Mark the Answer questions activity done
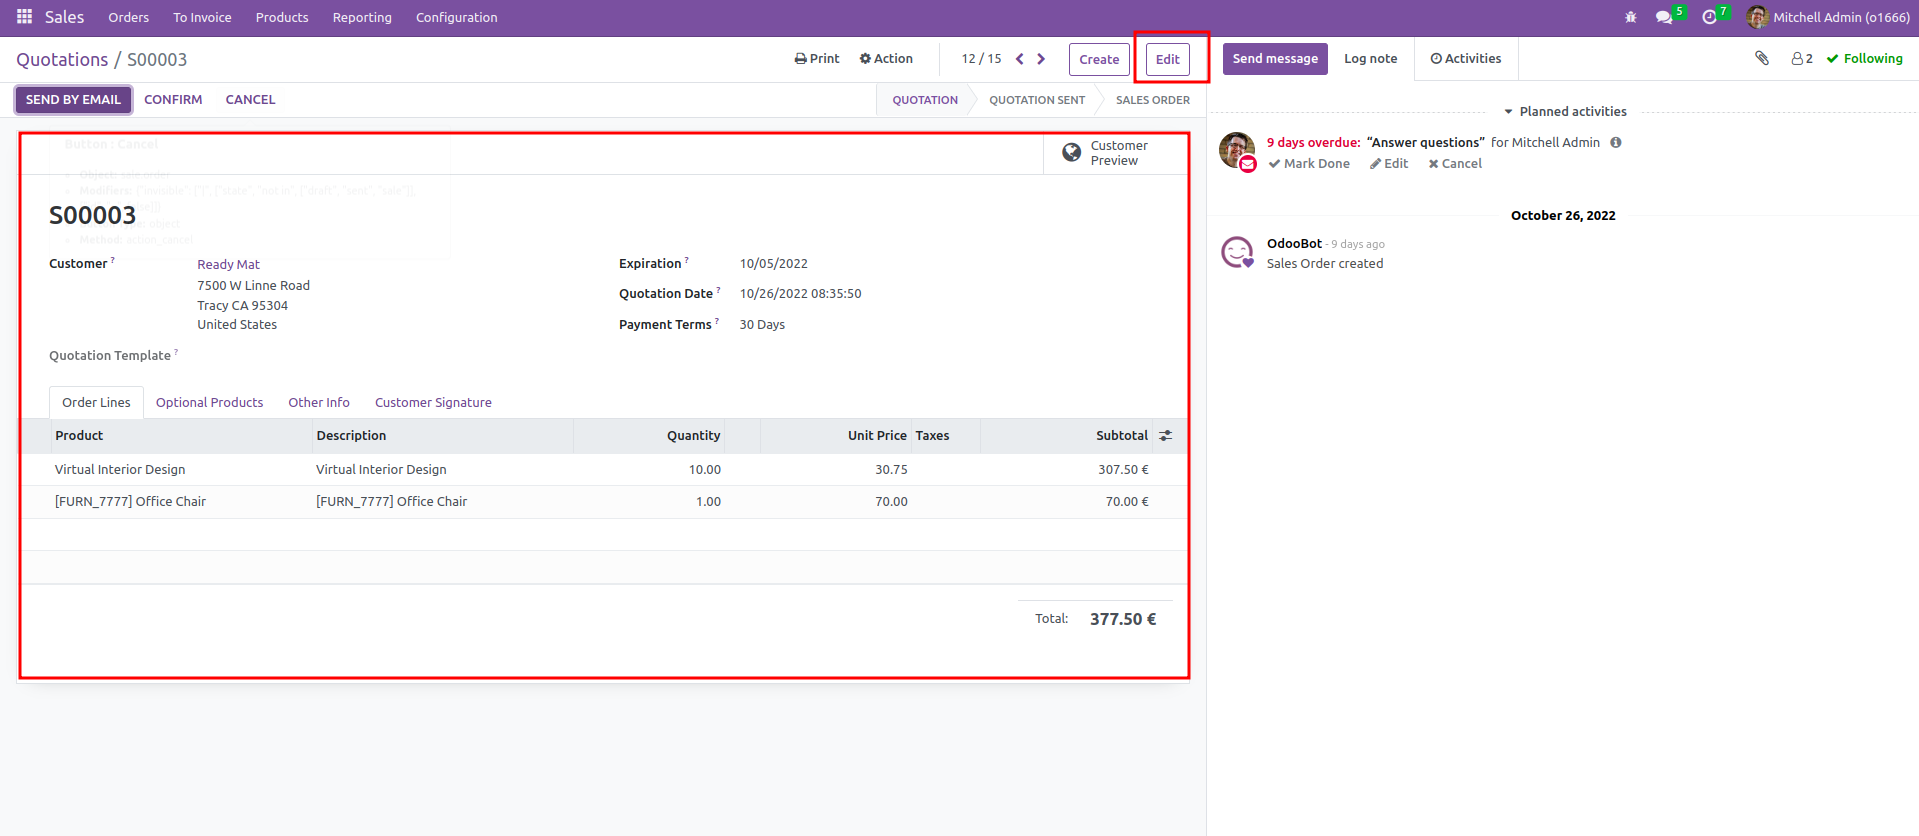Screen dimensions: 1919x836 click(x=1309, y=164)
